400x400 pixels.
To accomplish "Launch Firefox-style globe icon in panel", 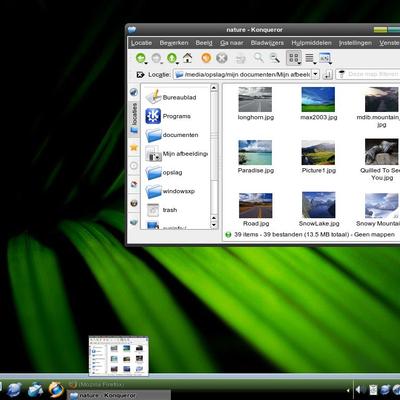I will point(56,390).
